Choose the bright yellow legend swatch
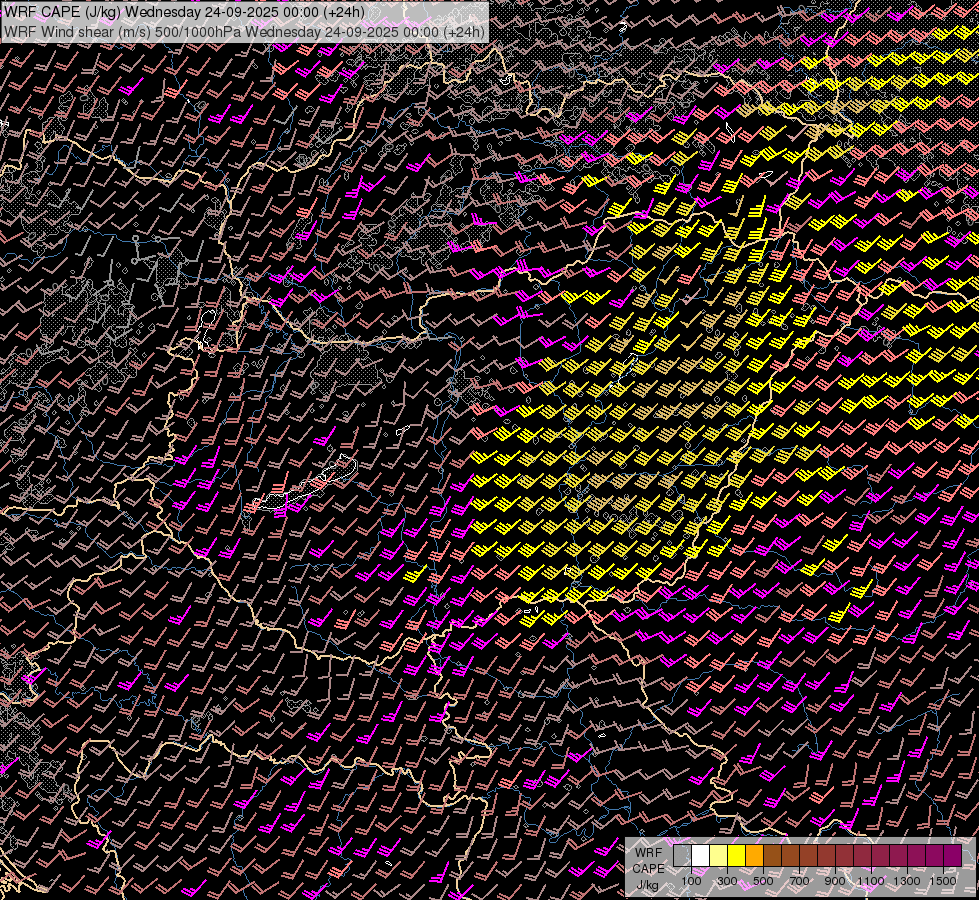 click(x=736, y=856)
